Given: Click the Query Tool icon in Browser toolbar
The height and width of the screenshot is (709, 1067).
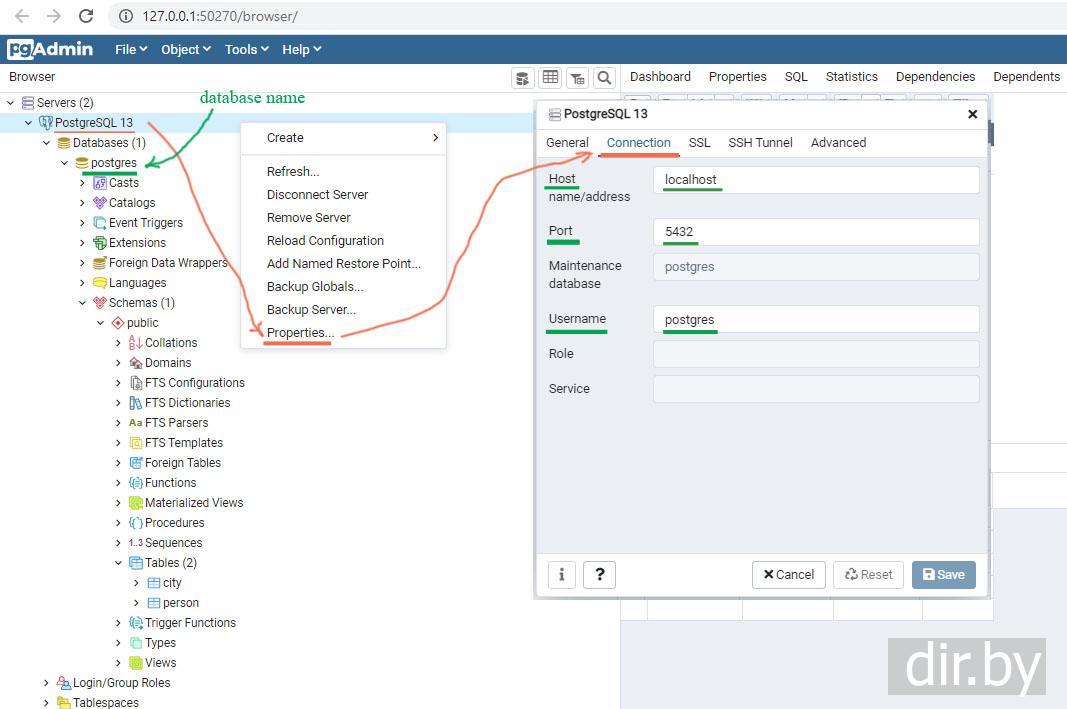Looking at the screenshot, I should click(x=522, y=78).
